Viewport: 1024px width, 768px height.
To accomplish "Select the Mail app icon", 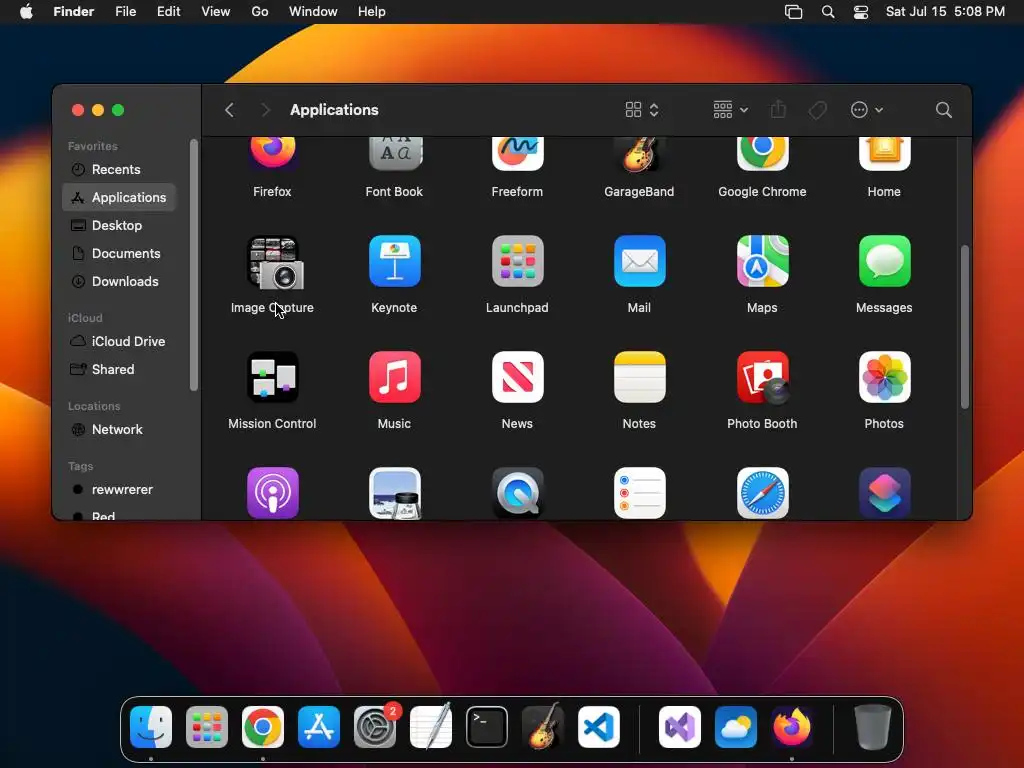I will [x=639, y=261].
